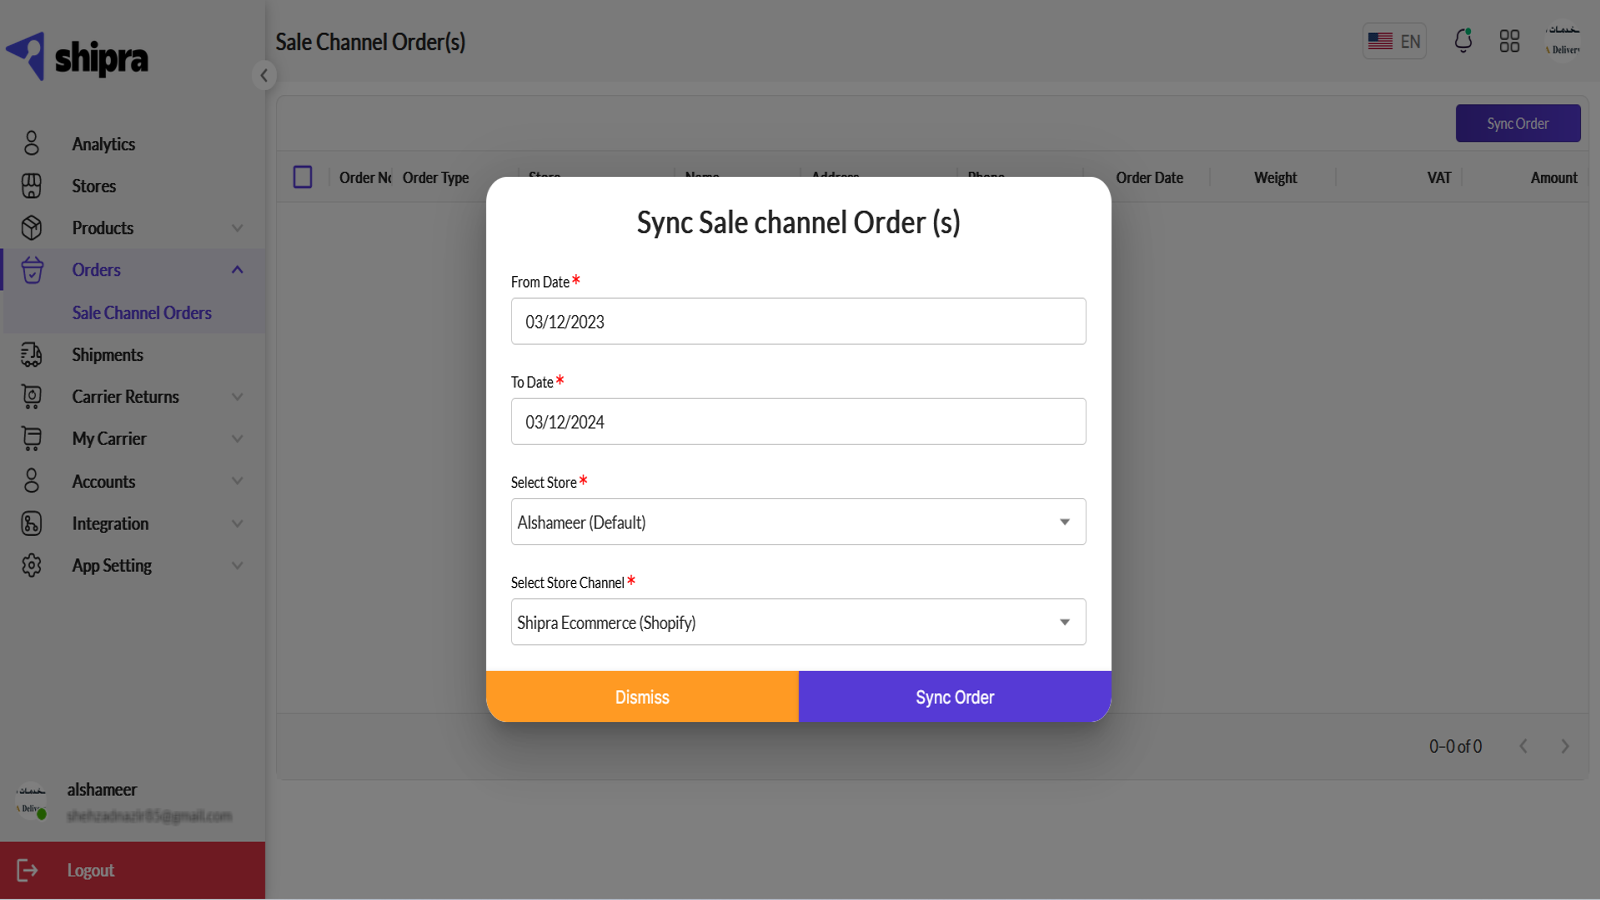Click the Shipra logo
The image size is (1600, 900).
[x=78, y=56]
